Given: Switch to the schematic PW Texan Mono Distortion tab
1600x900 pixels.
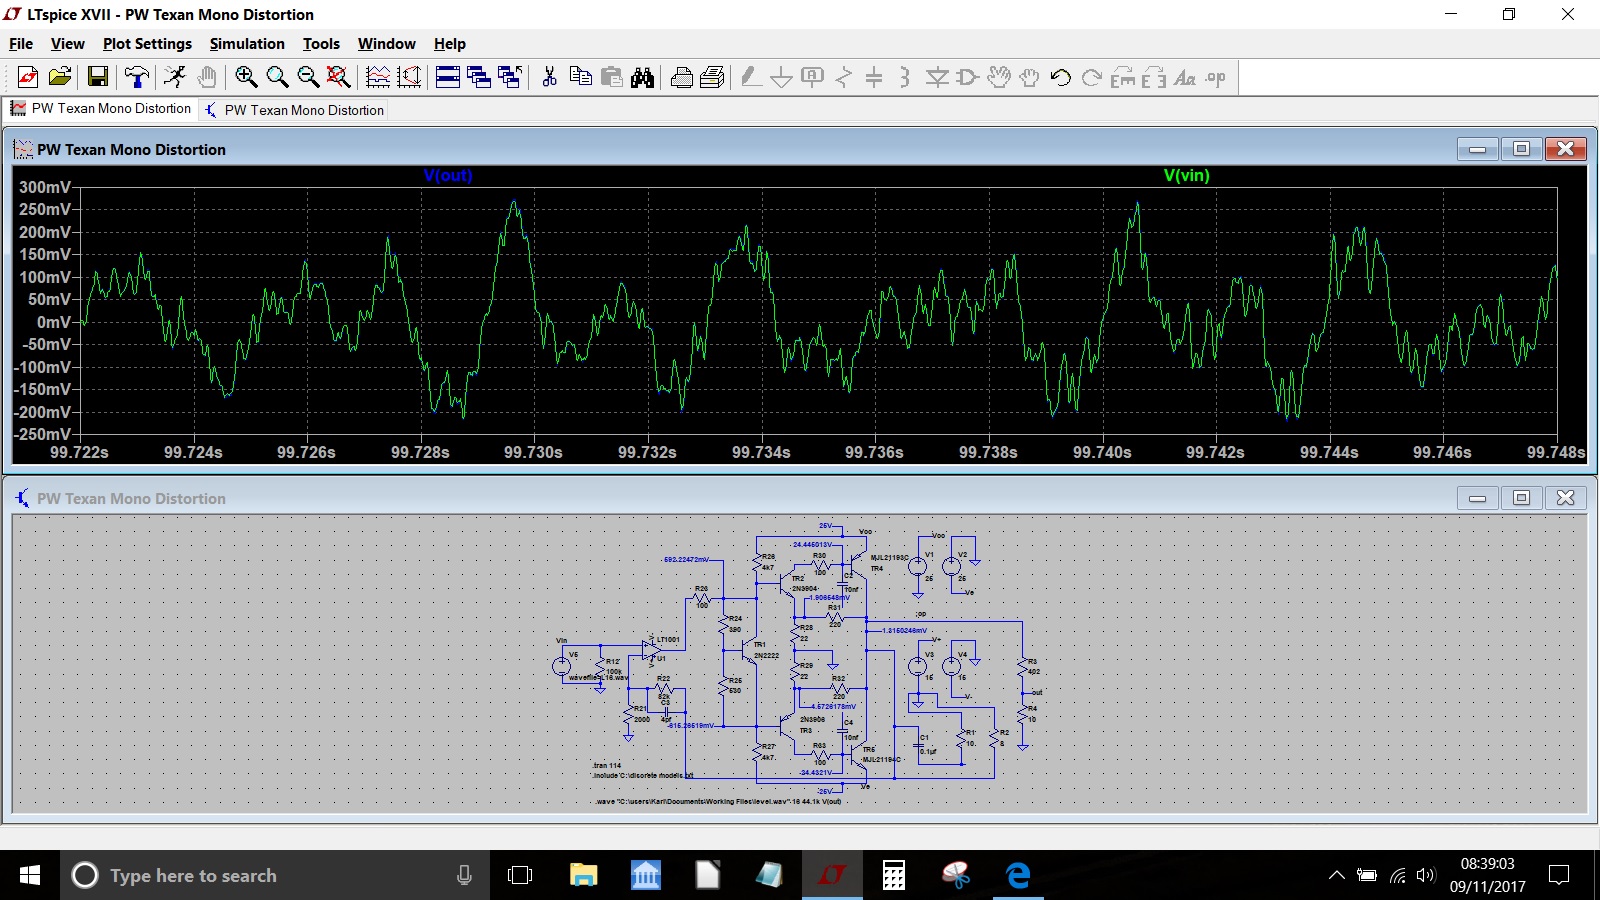Looking at the screenshot, I should [x=294, y=110].
